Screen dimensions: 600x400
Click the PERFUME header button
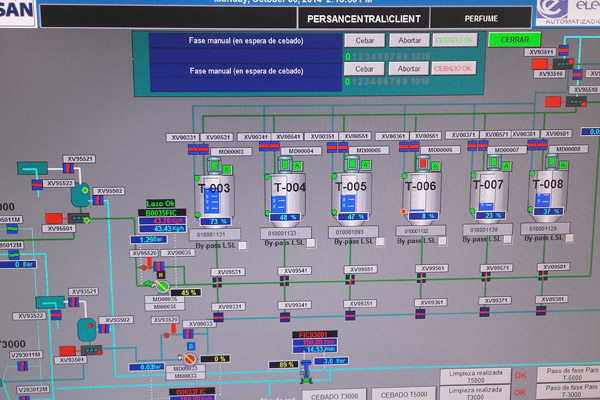[481, 18]
